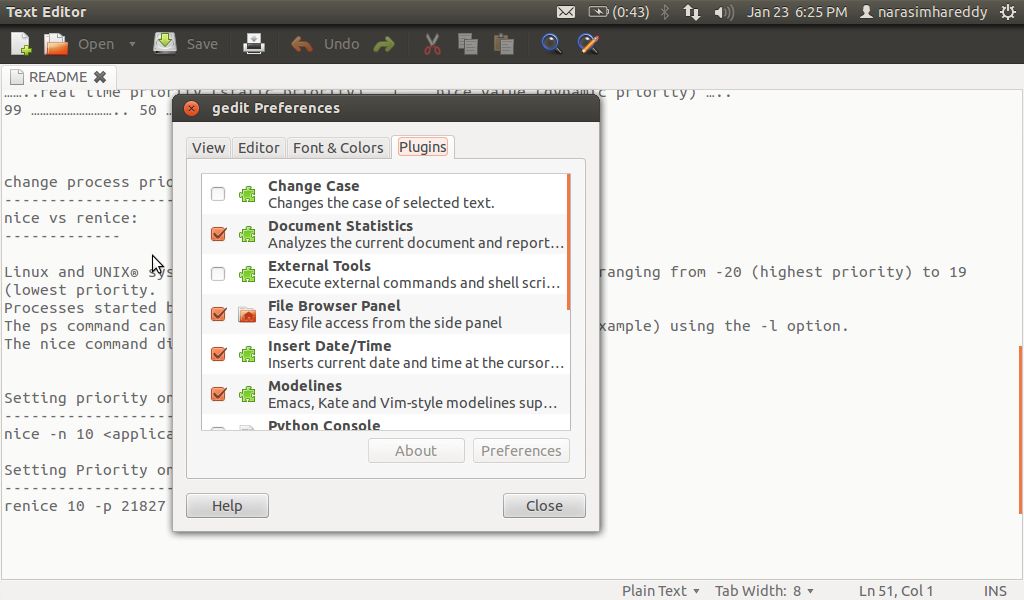Click the About button
Viewport: 1024px width, 600px height.
tap(416, 450)
